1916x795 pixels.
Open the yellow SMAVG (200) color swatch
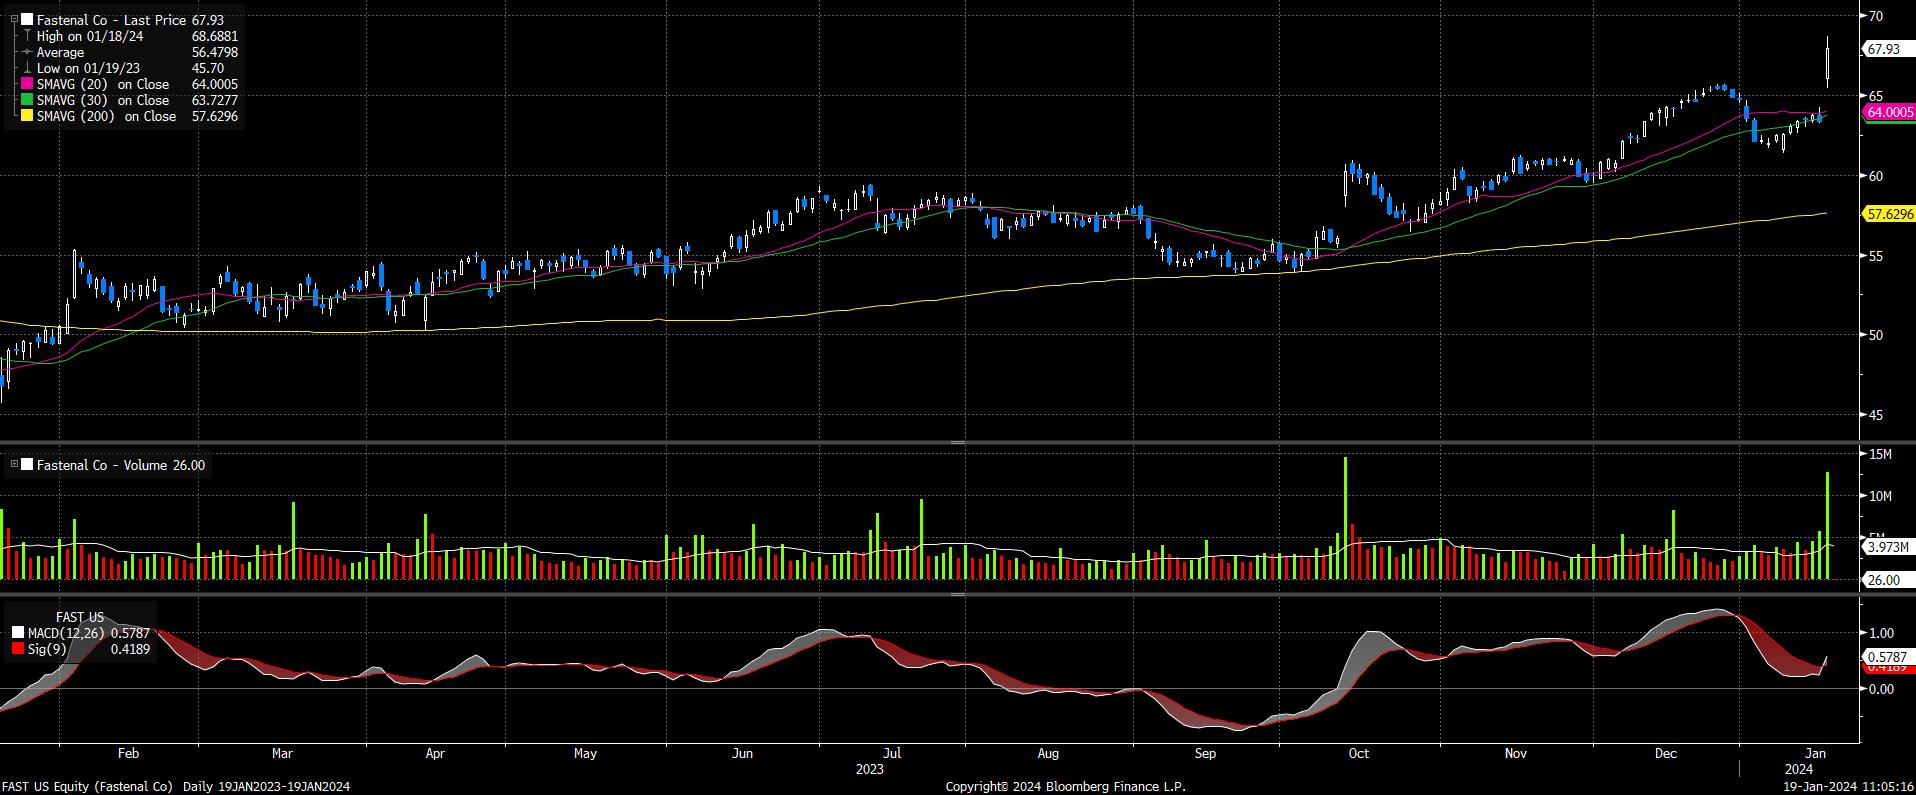point(27,116)
